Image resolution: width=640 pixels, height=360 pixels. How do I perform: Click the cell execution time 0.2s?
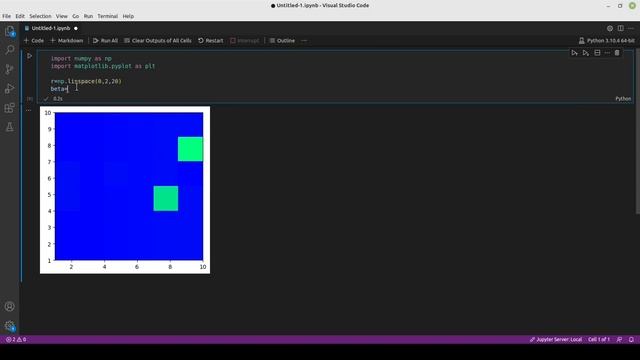point(58,99)
